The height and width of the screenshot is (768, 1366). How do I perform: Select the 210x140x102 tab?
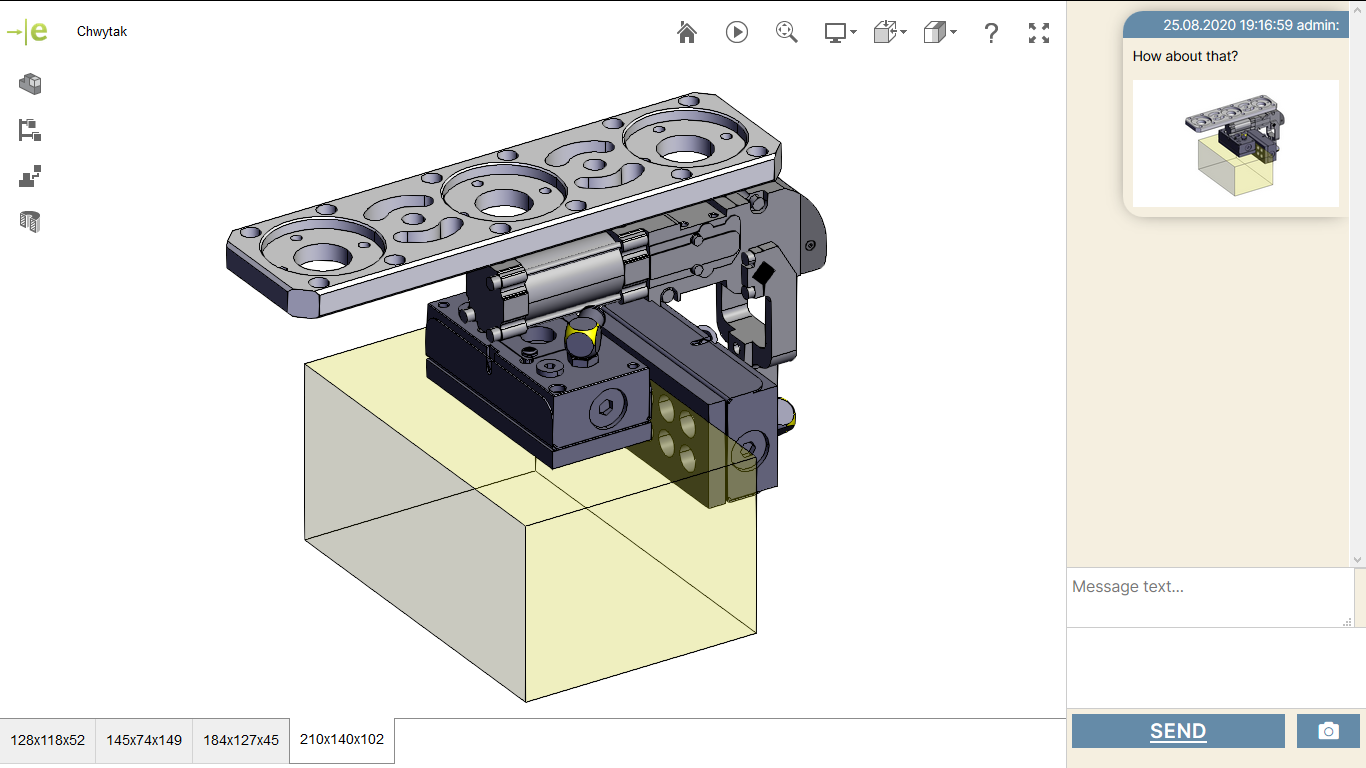pyautogui.click(x=342, y=740)
